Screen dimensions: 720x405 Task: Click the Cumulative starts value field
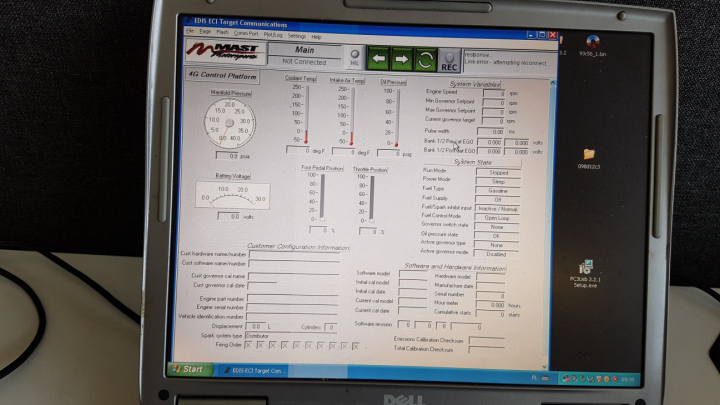[x=490, y=314]
